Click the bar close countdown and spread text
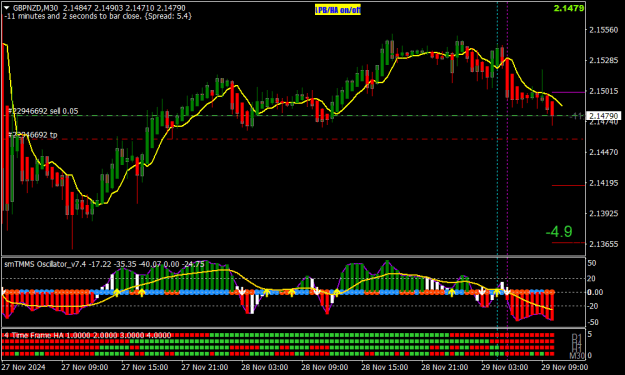Screen dimensions: 625x375 98,16
